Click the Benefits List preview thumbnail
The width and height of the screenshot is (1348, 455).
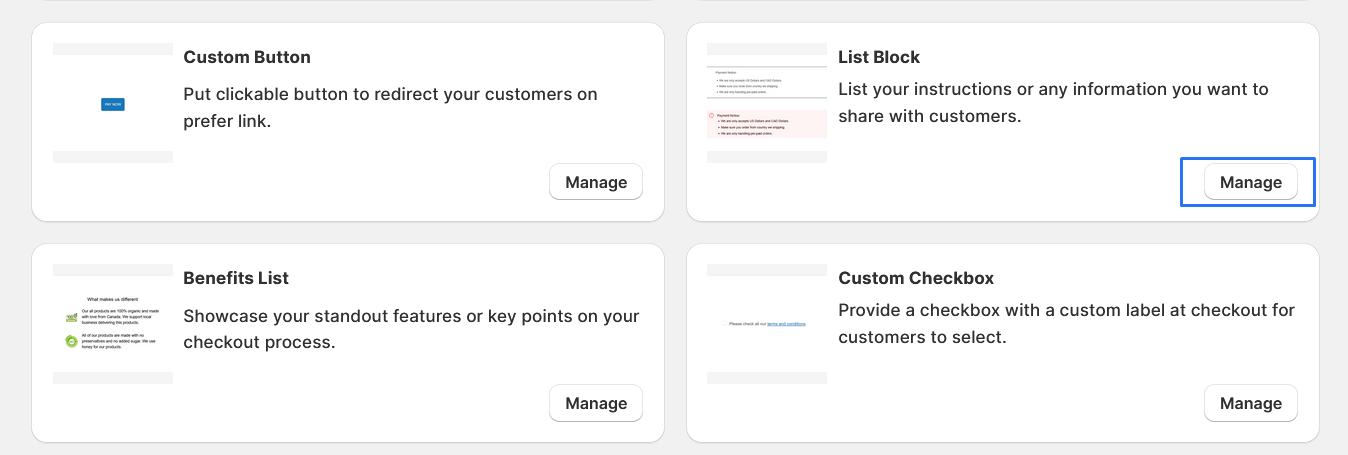coord(113,324)
